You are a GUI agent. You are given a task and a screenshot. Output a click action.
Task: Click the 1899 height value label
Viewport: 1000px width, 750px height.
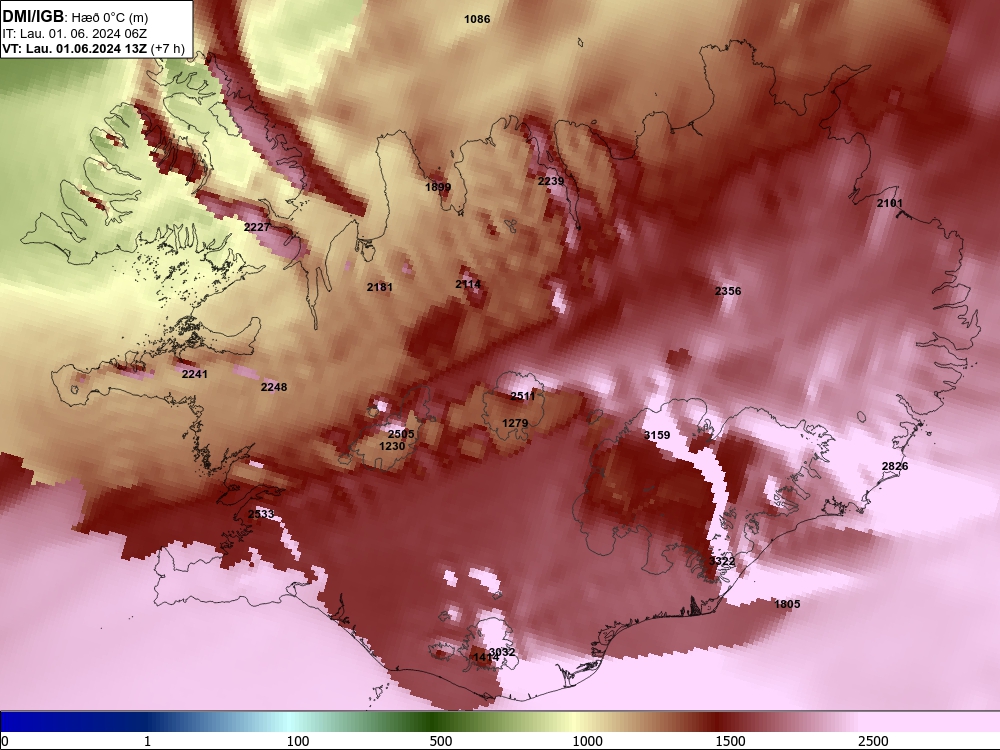(438, 188)
